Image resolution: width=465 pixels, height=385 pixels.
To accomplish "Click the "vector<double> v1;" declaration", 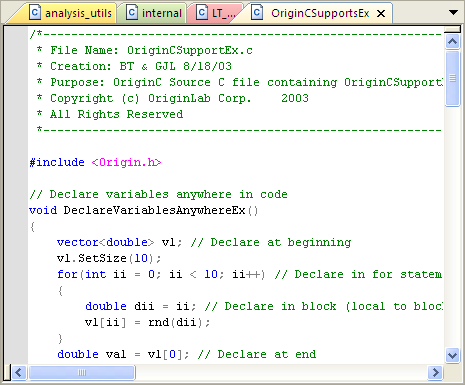I will 119,242.
